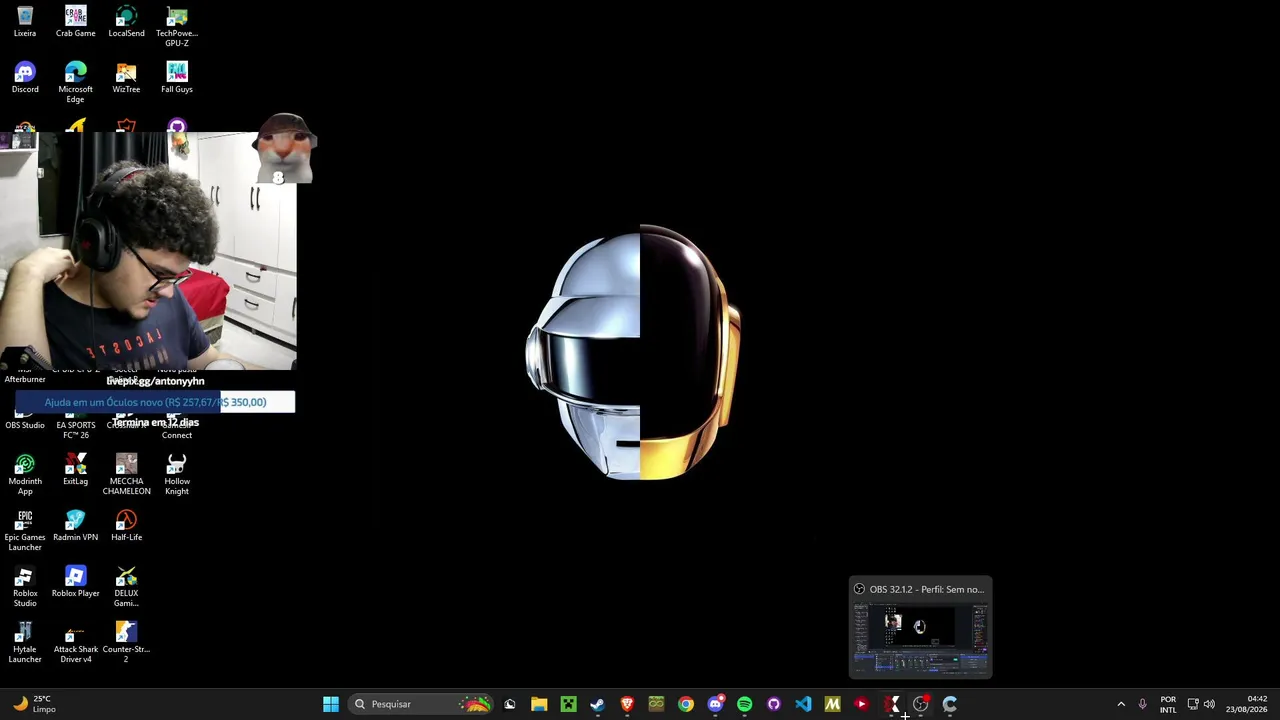
Task: Select the Roblox Studio desktop shortcut
Action: click(25, 587)
